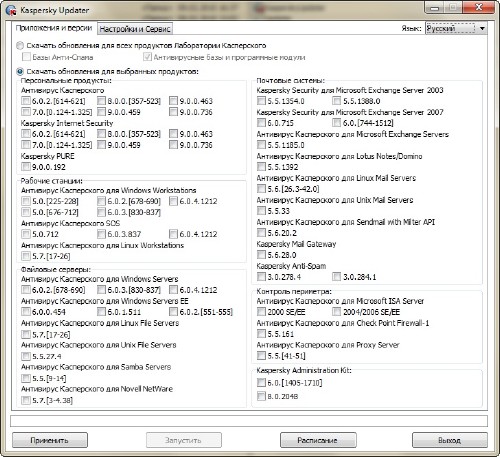
Task: Enable Novell NetWare 5.7.[3-4.38] checkbox
Action: pos(26,400)
